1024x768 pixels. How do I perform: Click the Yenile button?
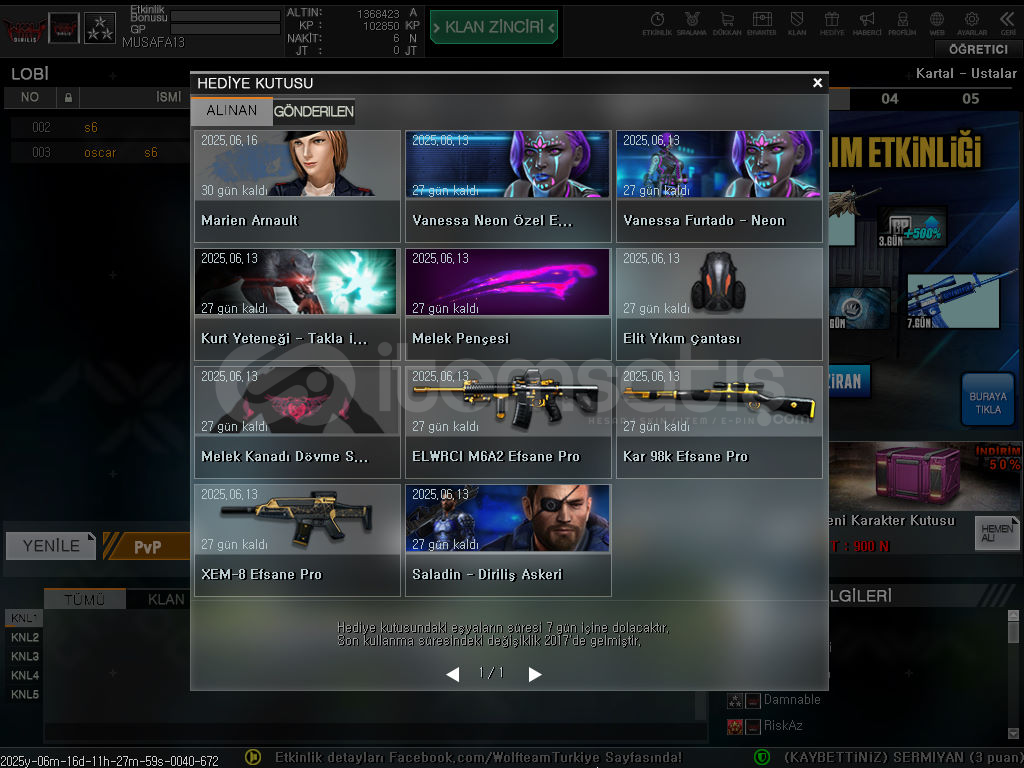pyautogui.click(x=51, y=546)
